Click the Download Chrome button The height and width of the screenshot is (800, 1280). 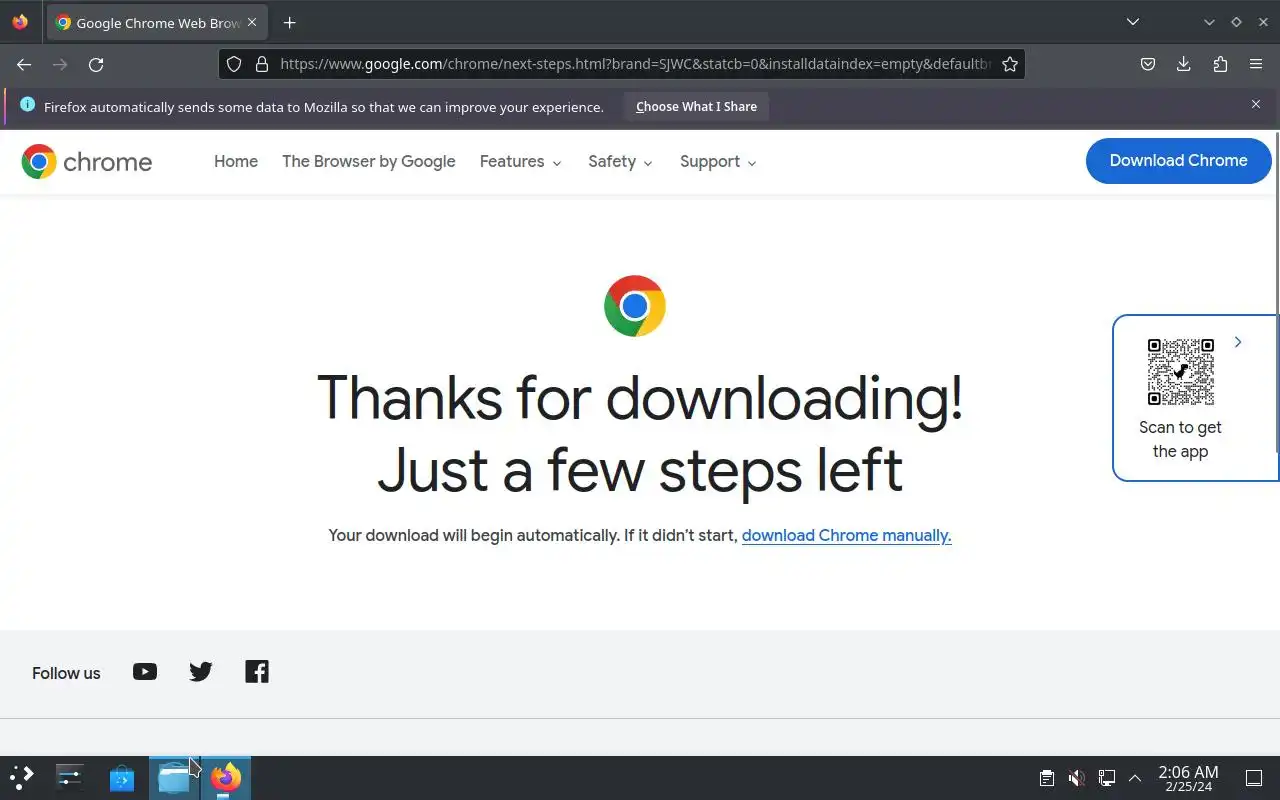[1178, 161]
